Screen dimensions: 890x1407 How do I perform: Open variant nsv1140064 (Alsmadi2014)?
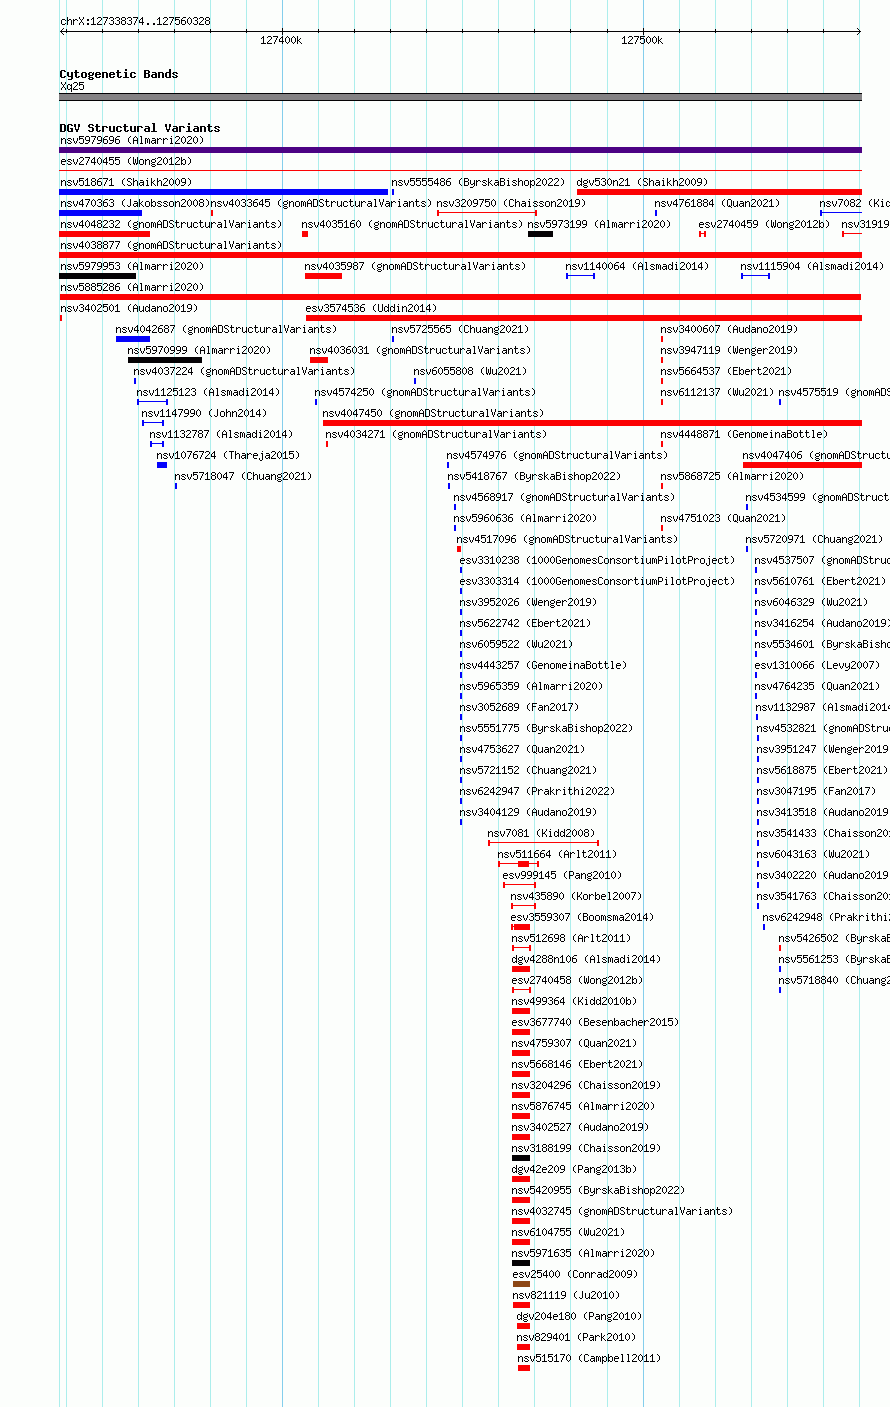637,266
